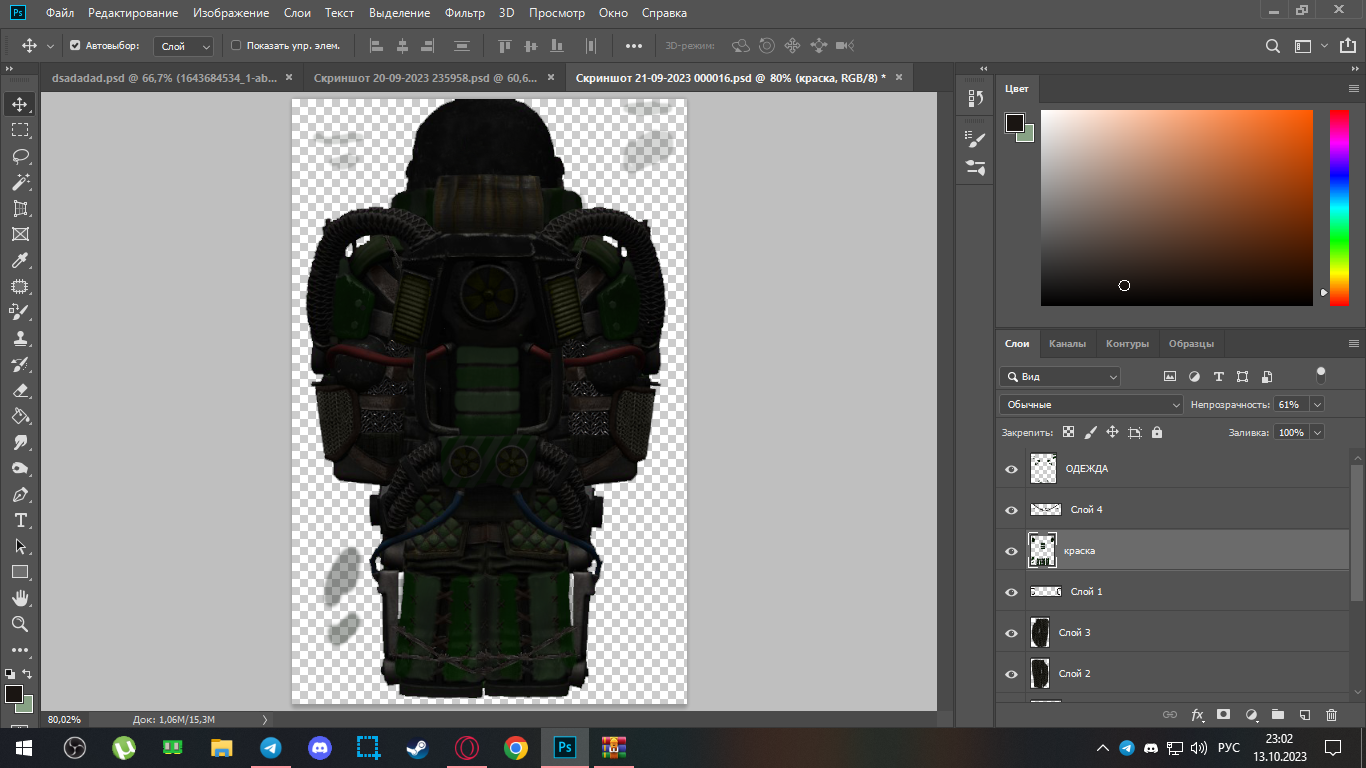Click the Lock all padlock icon
This screenshot has height=768, width=1366.
click(1157, 432)
